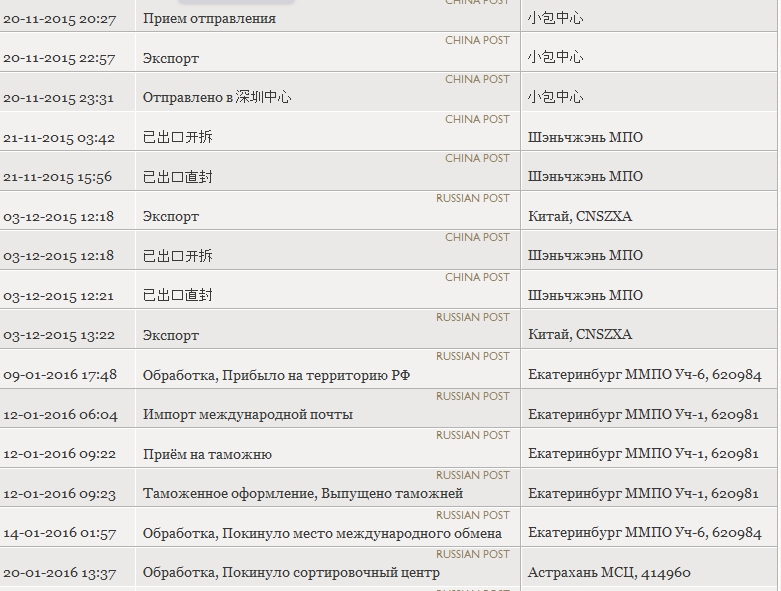The width and height of the screenshot is (781, 591).
Task: Click the timestamp 21-11-2015 15:56
Action: pyautogui.click(x=57, y=177)
